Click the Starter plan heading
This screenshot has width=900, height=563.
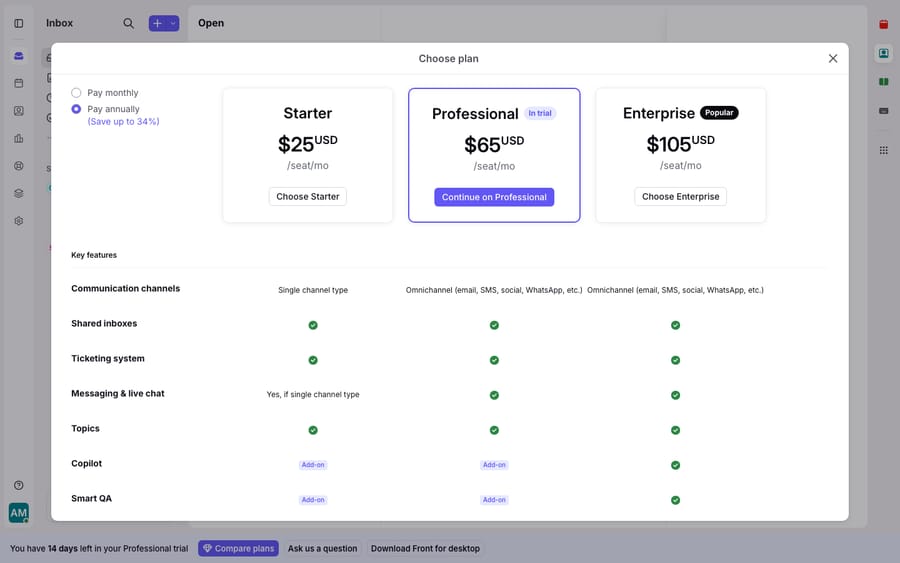click(x=308, y=113)
